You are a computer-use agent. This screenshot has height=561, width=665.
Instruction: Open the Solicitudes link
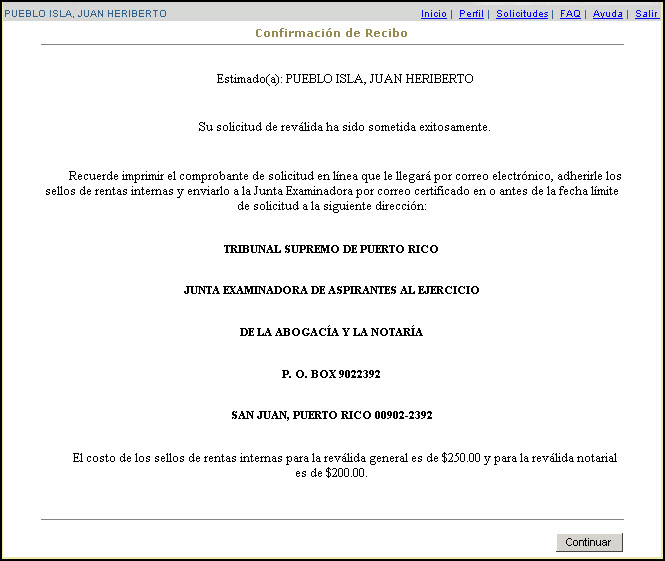click(522, 14)
